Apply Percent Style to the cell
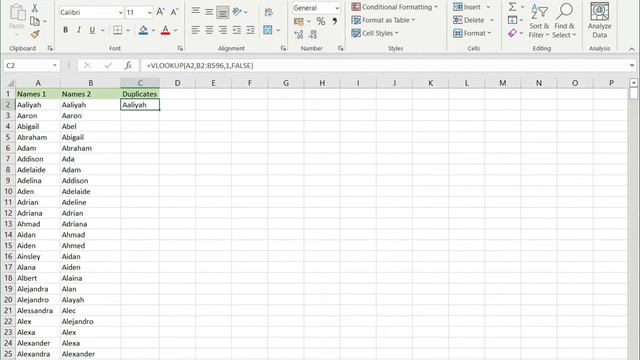The image size is (640, 360). (321, 21)
